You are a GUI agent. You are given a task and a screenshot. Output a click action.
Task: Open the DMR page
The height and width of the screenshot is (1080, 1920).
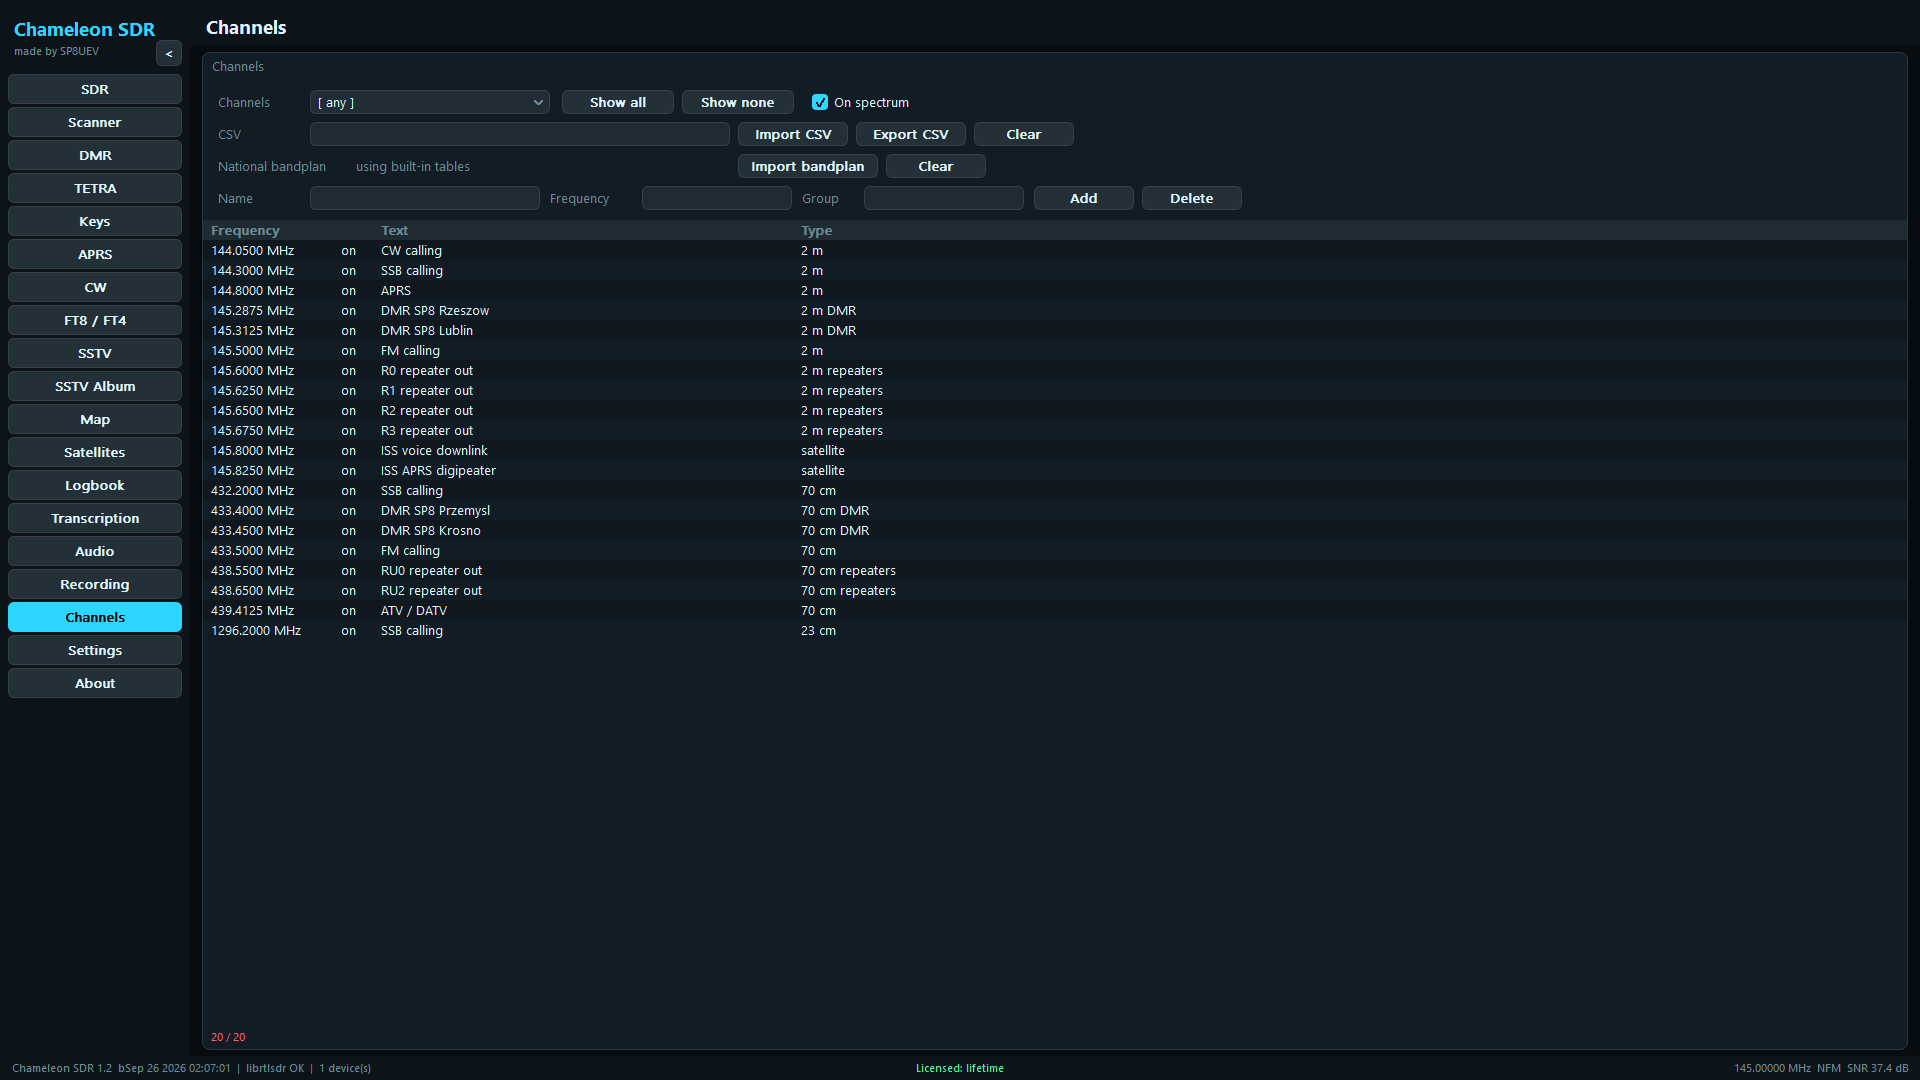click(x=95, y=155)
